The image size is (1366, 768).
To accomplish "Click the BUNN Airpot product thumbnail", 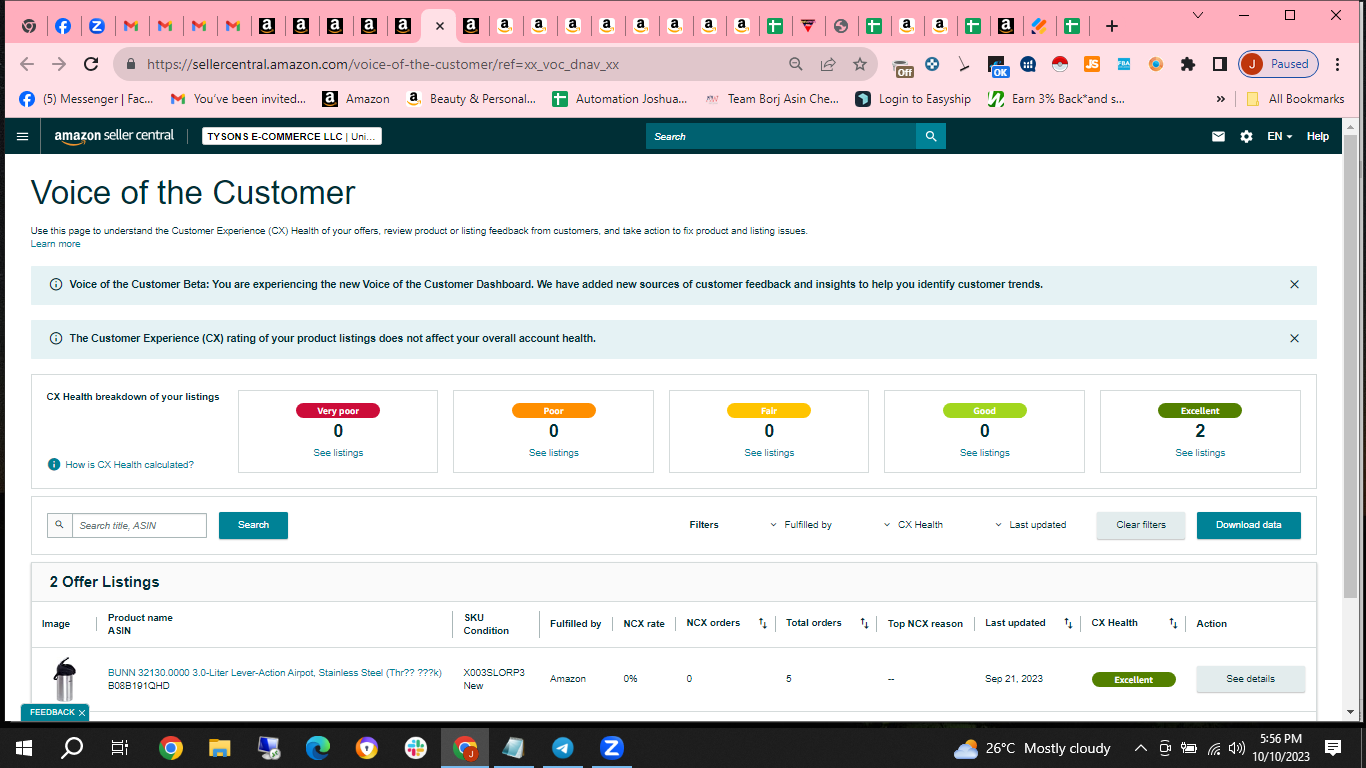I will pyautogui.click(x=64, y=680).
